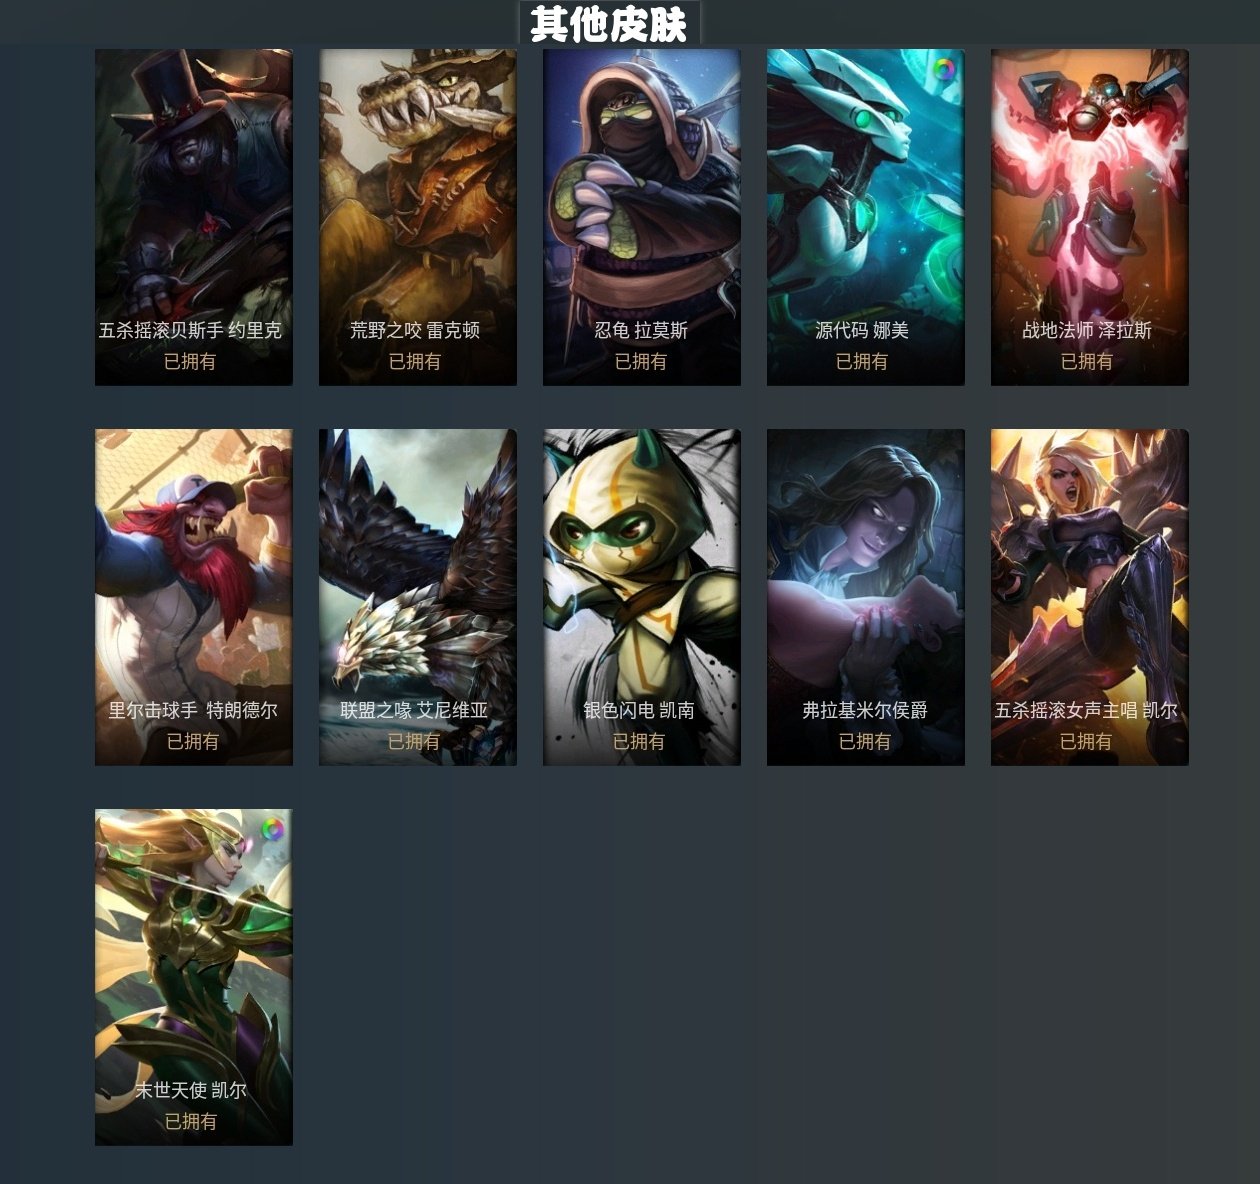Open the 战地法师 泽拉斯 skin card
Viewport: 1260px width, 1184px height.
click(1090, 217)
